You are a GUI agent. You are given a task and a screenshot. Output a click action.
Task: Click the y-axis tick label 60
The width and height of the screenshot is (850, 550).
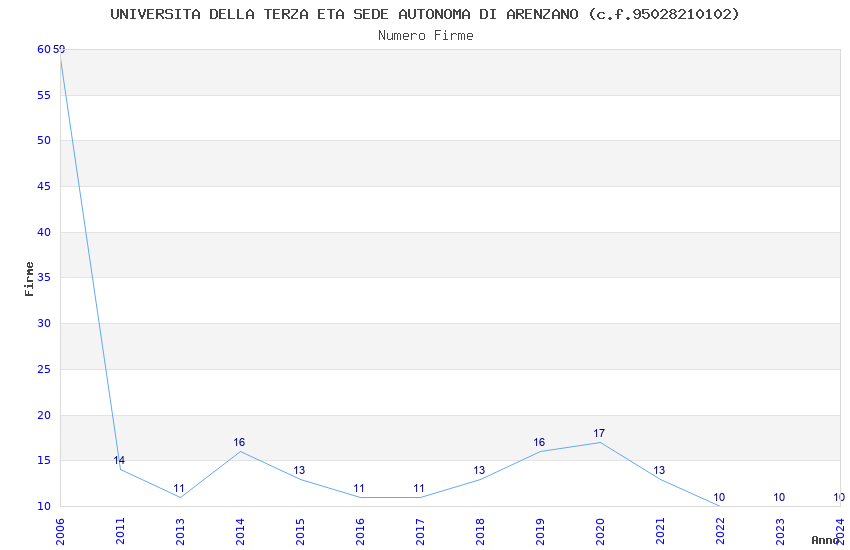[44, 49]
